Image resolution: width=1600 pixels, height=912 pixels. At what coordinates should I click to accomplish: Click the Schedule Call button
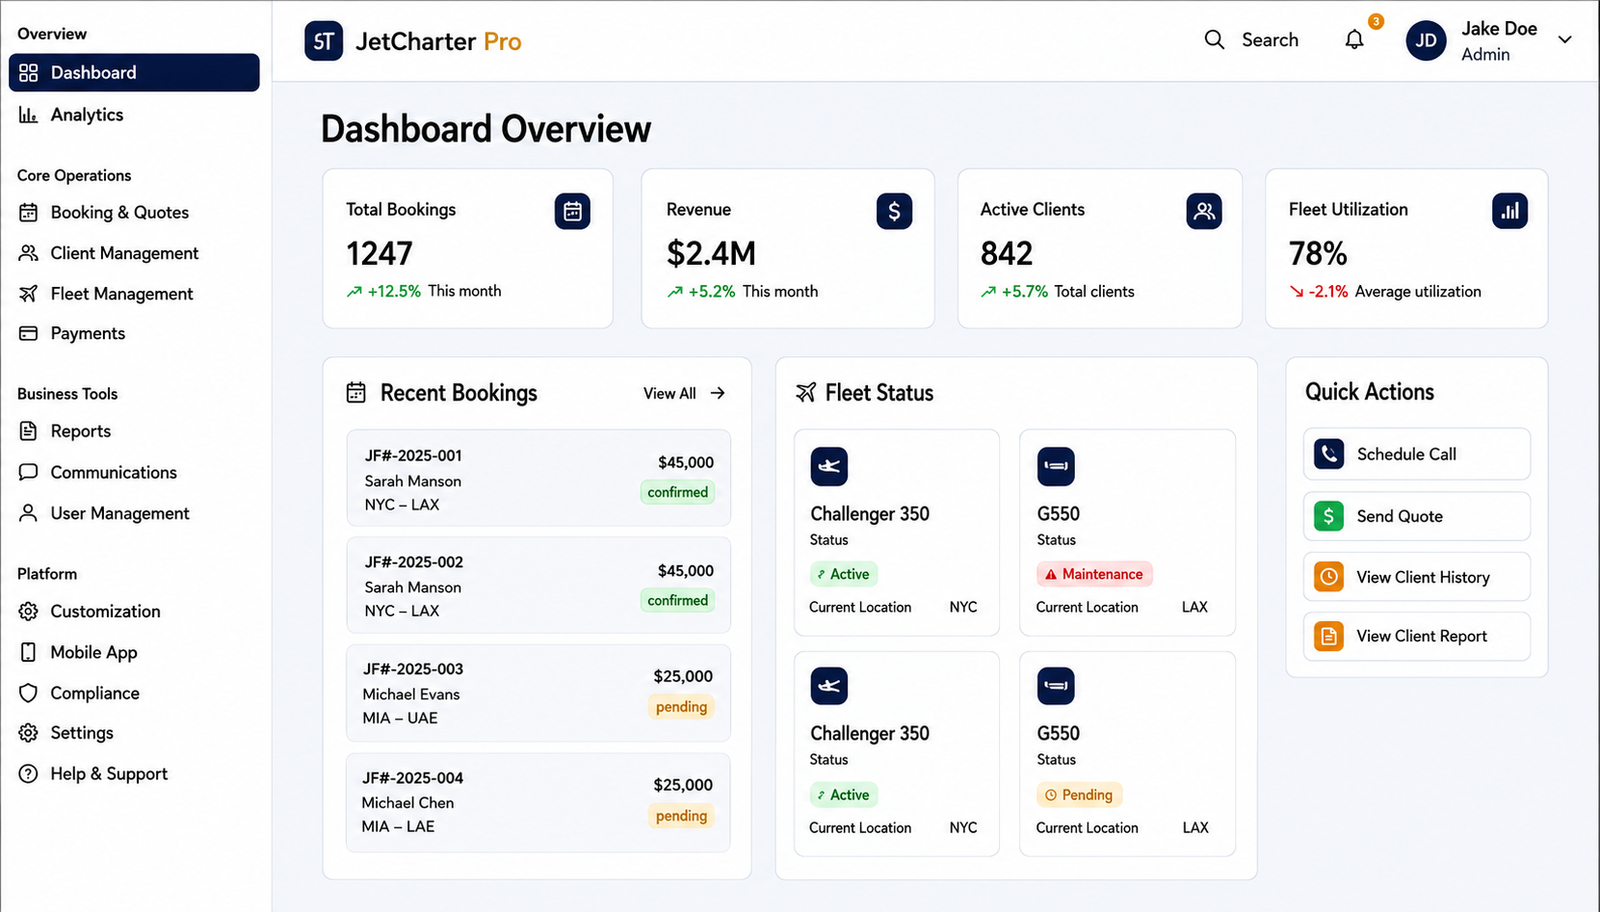[x=1416, y=454]
